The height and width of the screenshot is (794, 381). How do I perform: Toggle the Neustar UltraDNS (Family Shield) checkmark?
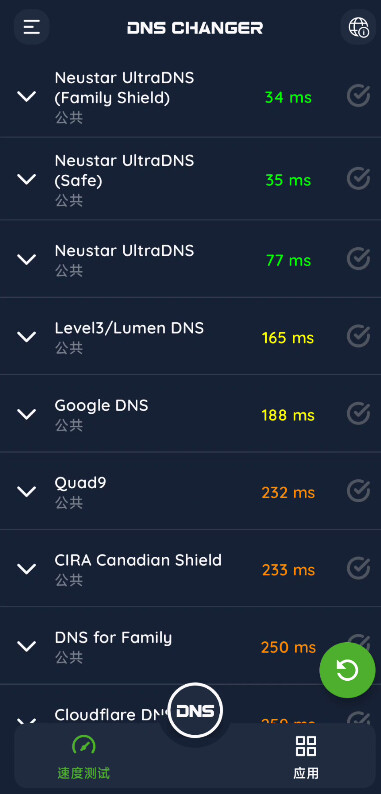tap(358, 96)
